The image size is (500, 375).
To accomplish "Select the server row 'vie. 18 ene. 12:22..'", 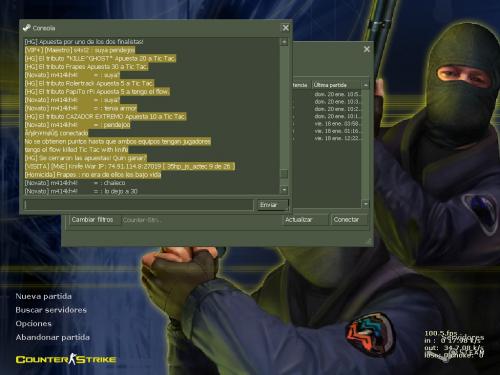I will click(x=337, y=138).
